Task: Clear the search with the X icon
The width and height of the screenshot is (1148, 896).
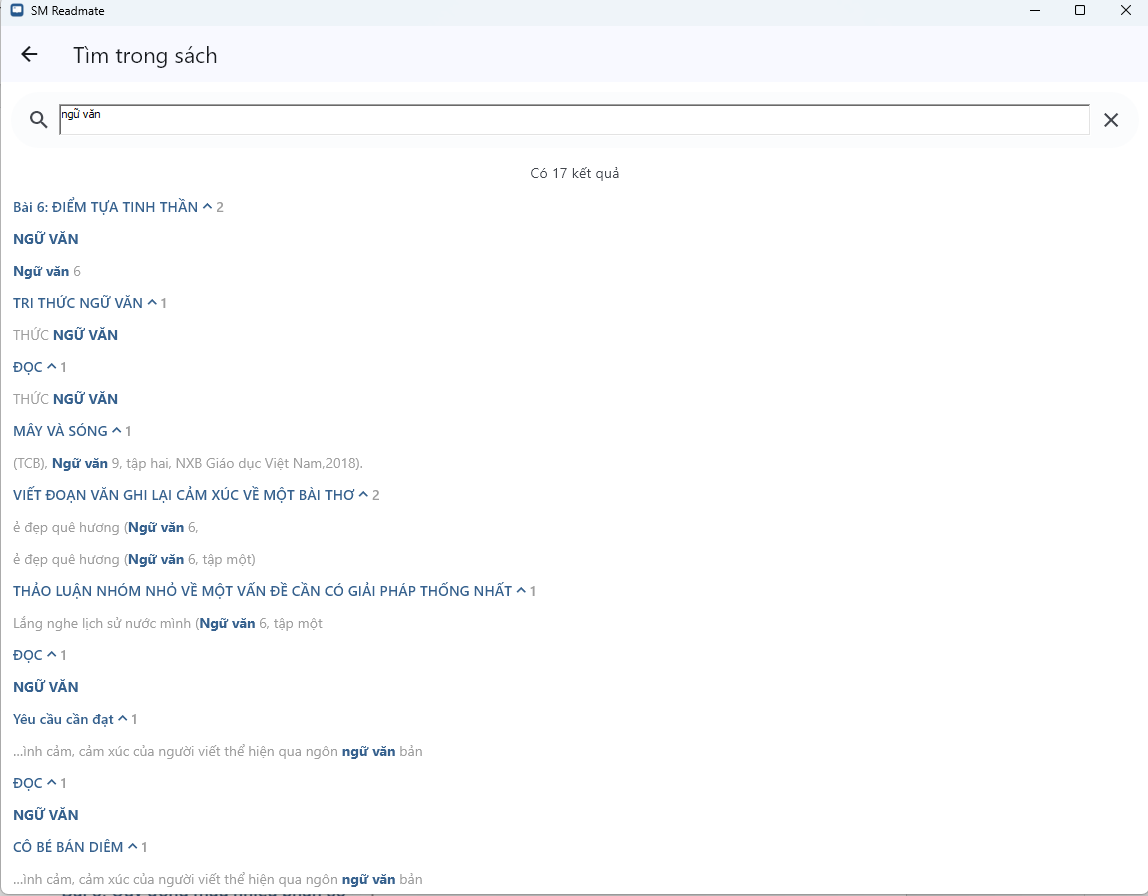Action: point(1110,120)
